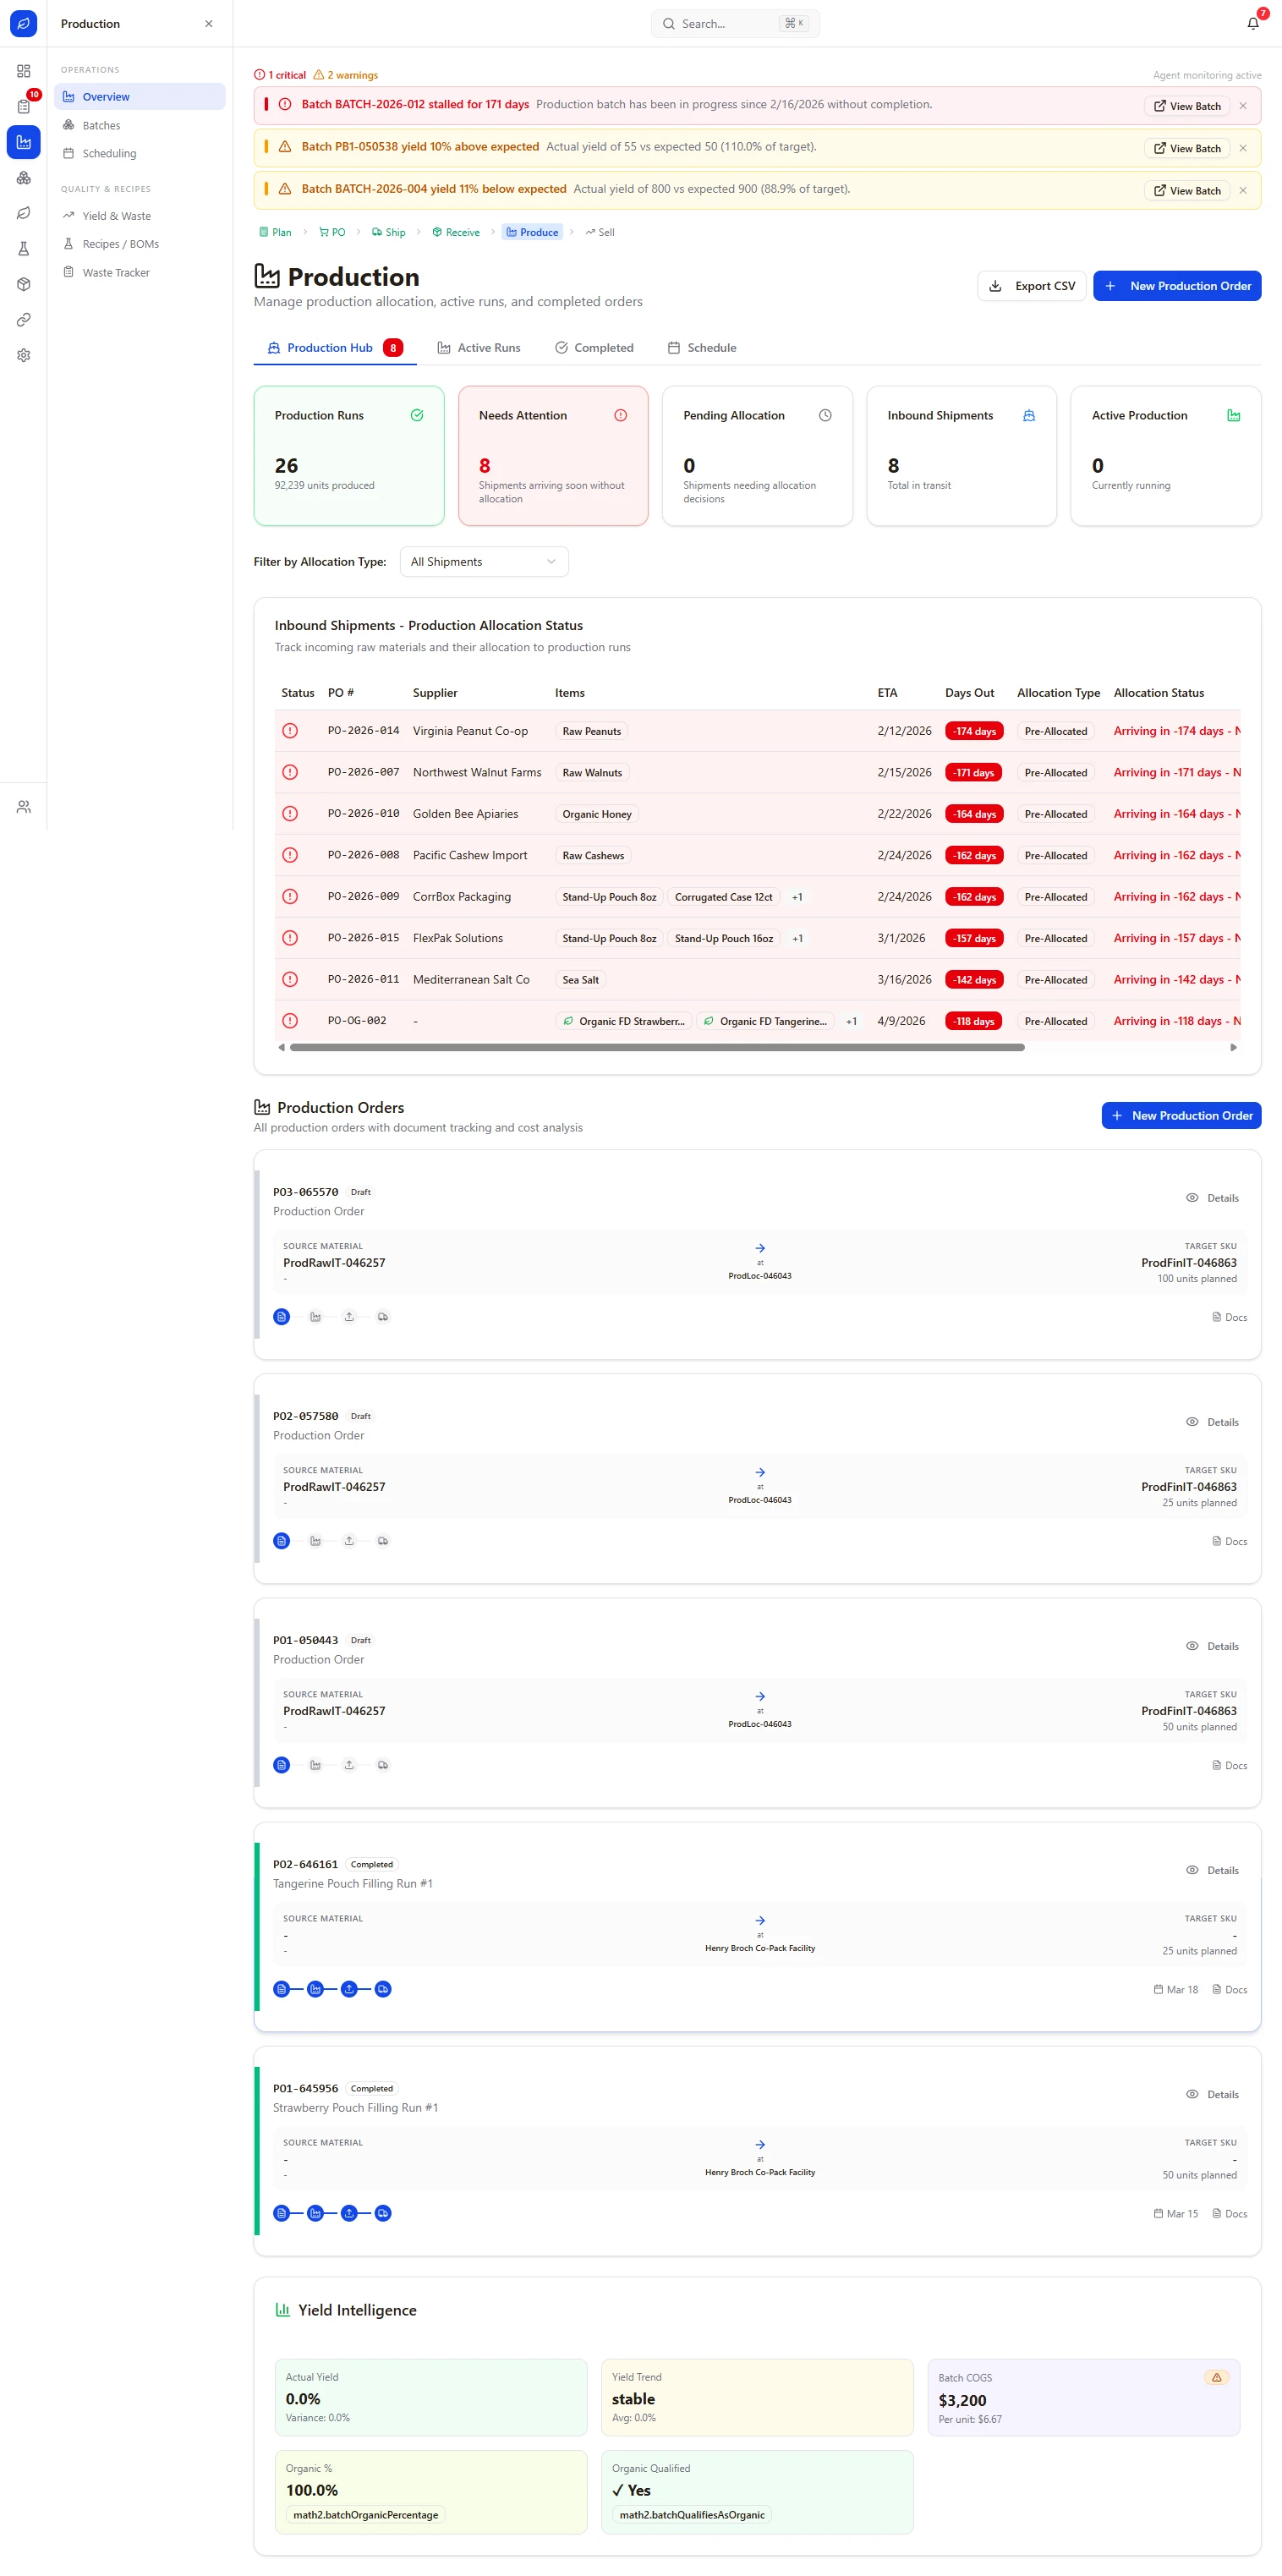Switch to the Active Runs tab

point(479,348)
